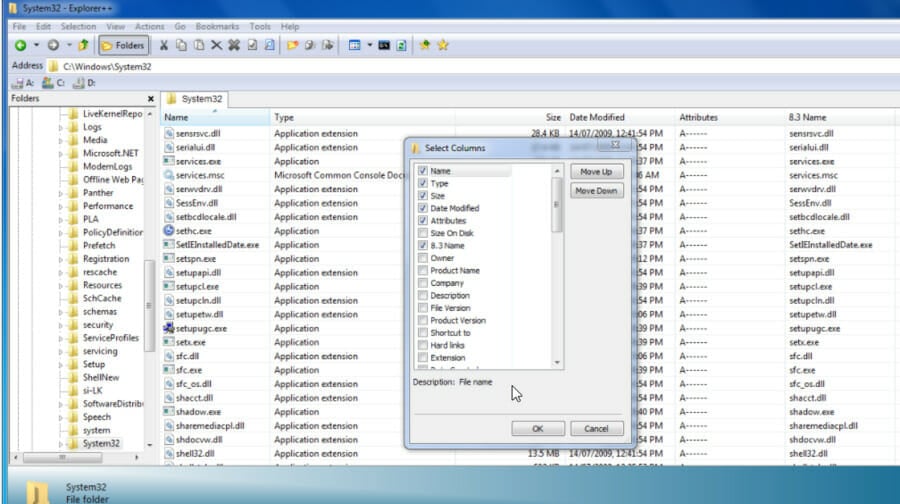
Task: Confirm Select Columns with OK
Action: coord(538,428)
